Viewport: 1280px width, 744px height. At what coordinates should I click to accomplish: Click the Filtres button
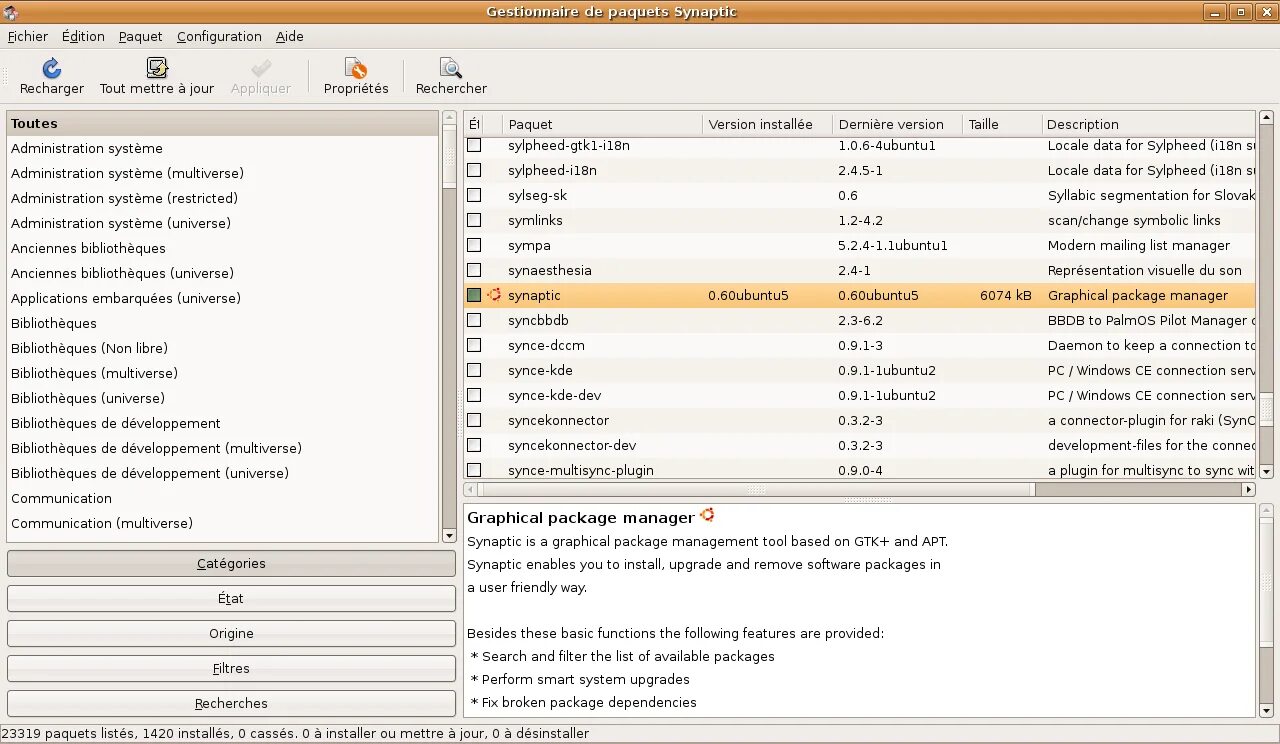[x=231, y=668]
